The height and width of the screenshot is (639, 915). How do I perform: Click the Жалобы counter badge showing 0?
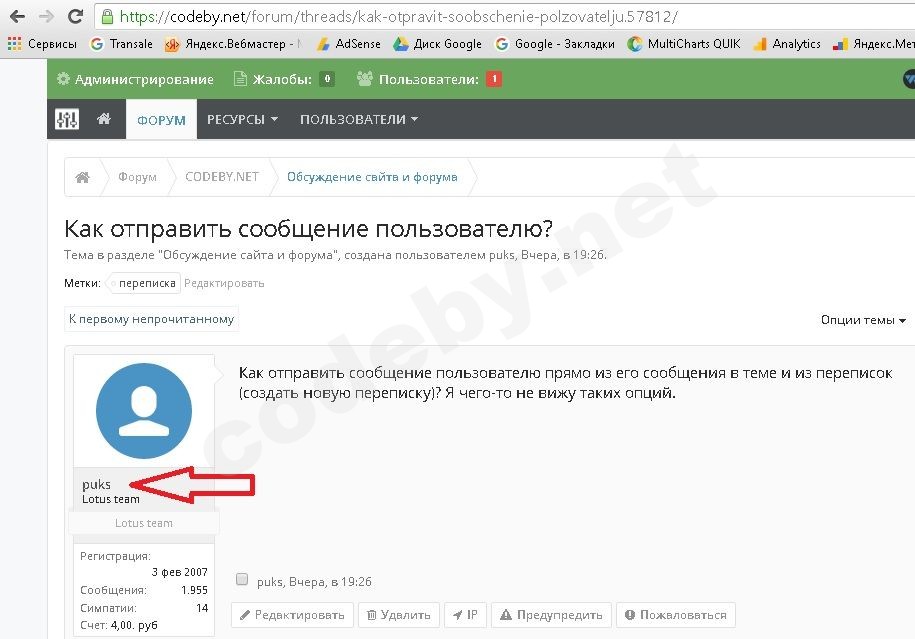(327, 79)
